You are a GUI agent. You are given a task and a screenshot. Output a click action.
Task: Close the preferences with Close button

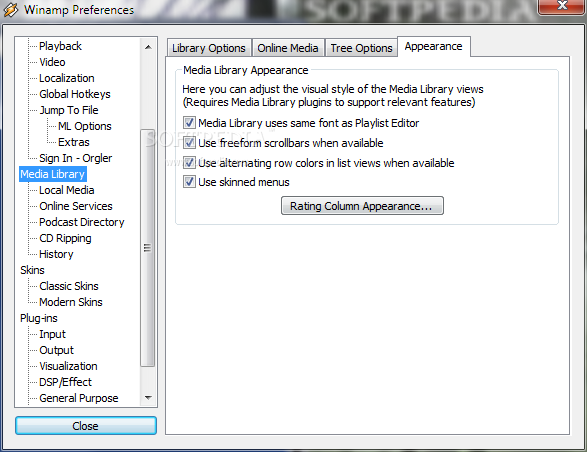86,426
